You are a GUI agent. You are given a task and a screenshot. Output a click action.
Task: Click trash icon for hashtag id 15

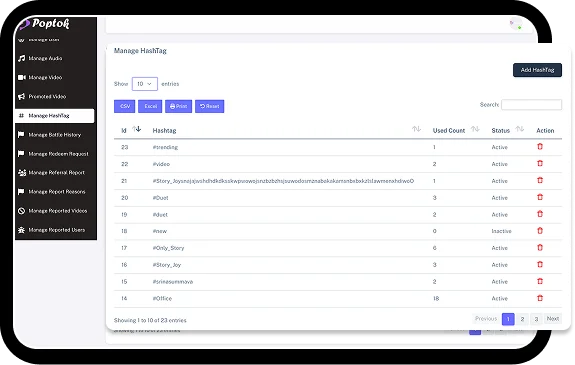tap(540, 281)
